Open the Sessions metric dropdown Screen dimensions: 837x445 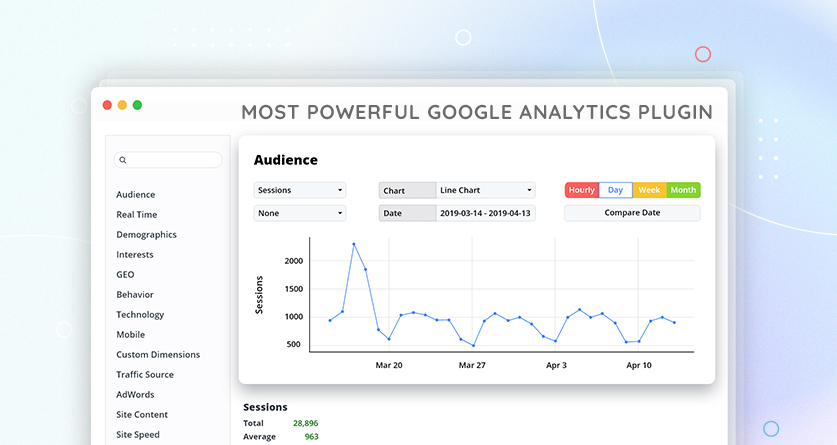click(300, 190)
